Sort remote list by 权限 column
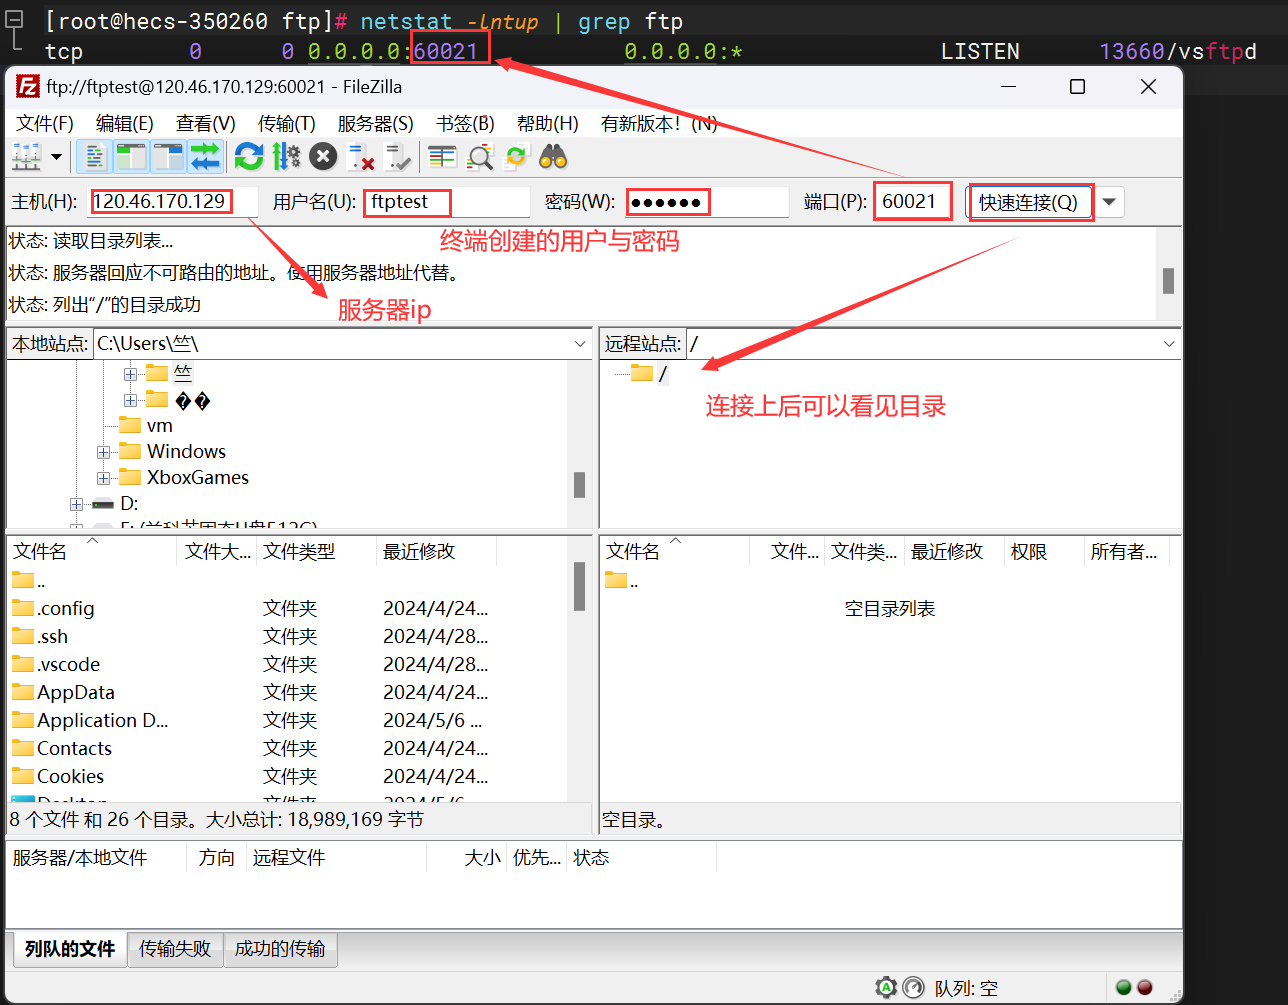The height and width of the screenshot is (1005, 1288). click(x=1044, y=551)
